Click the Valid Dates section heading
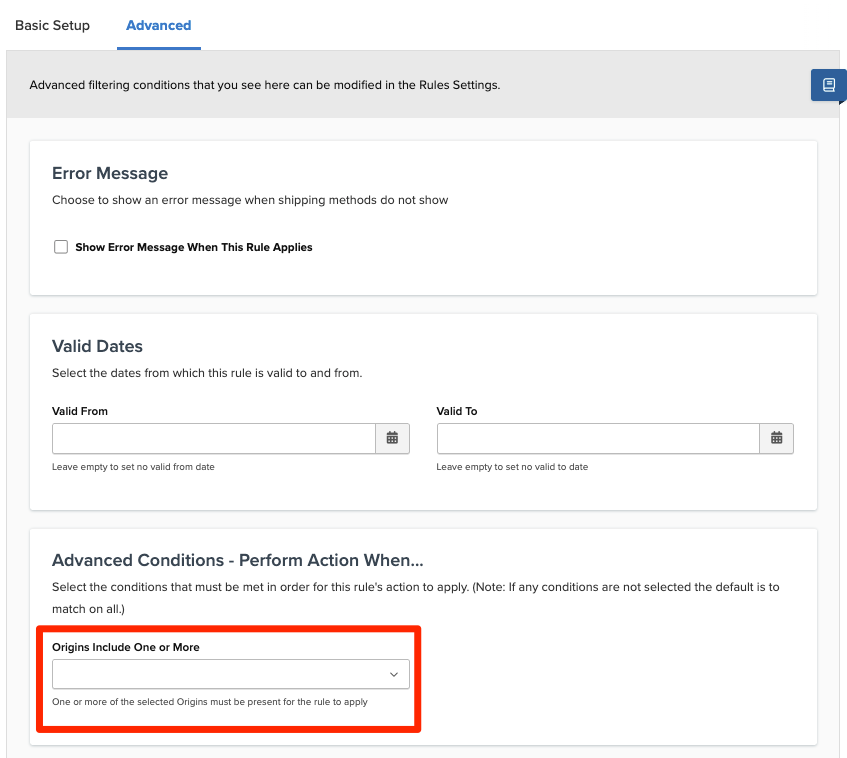This screenshot has height=758, width=847. [x=97, y=346]
